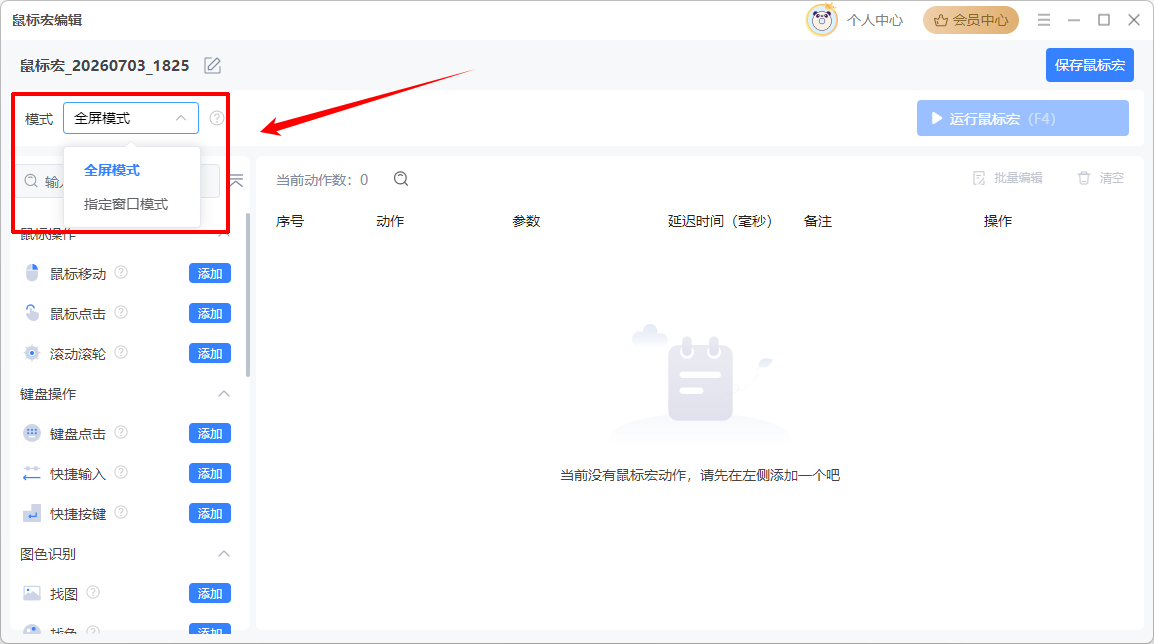Show help for 鼠标移动
This screenshot has width=1154, height=644.
pyautogui.click(x=121, y=272)
